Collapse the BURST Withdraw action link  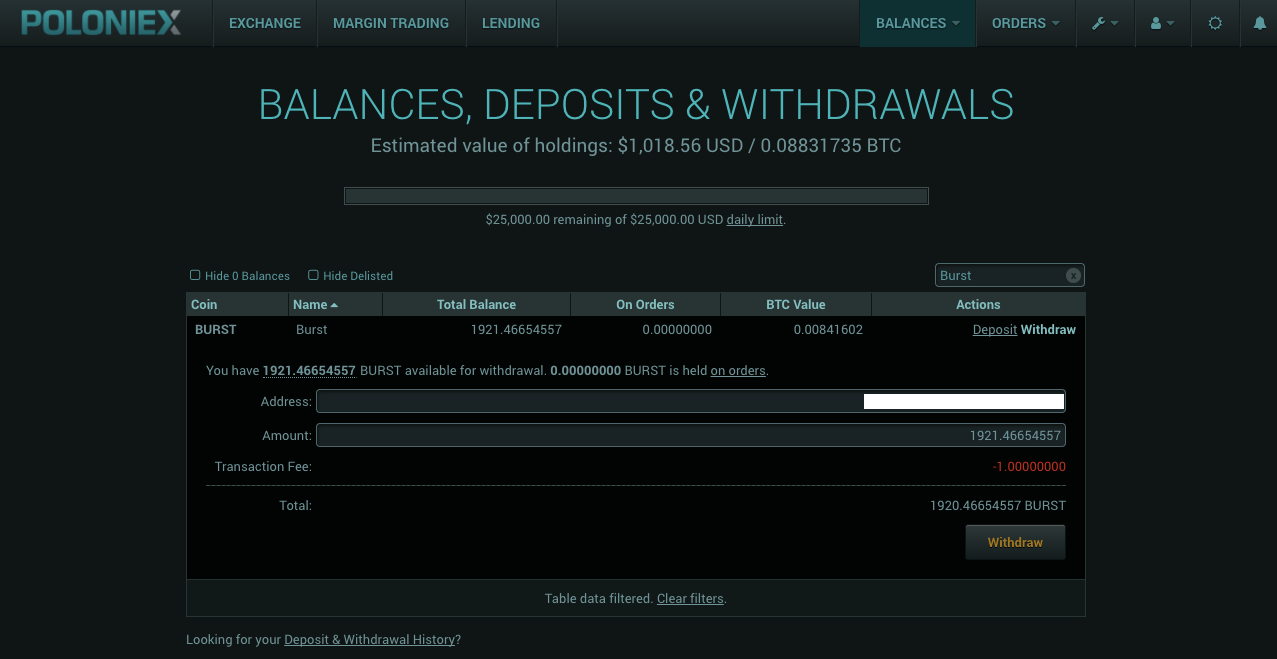click(x=1048, y=329)
